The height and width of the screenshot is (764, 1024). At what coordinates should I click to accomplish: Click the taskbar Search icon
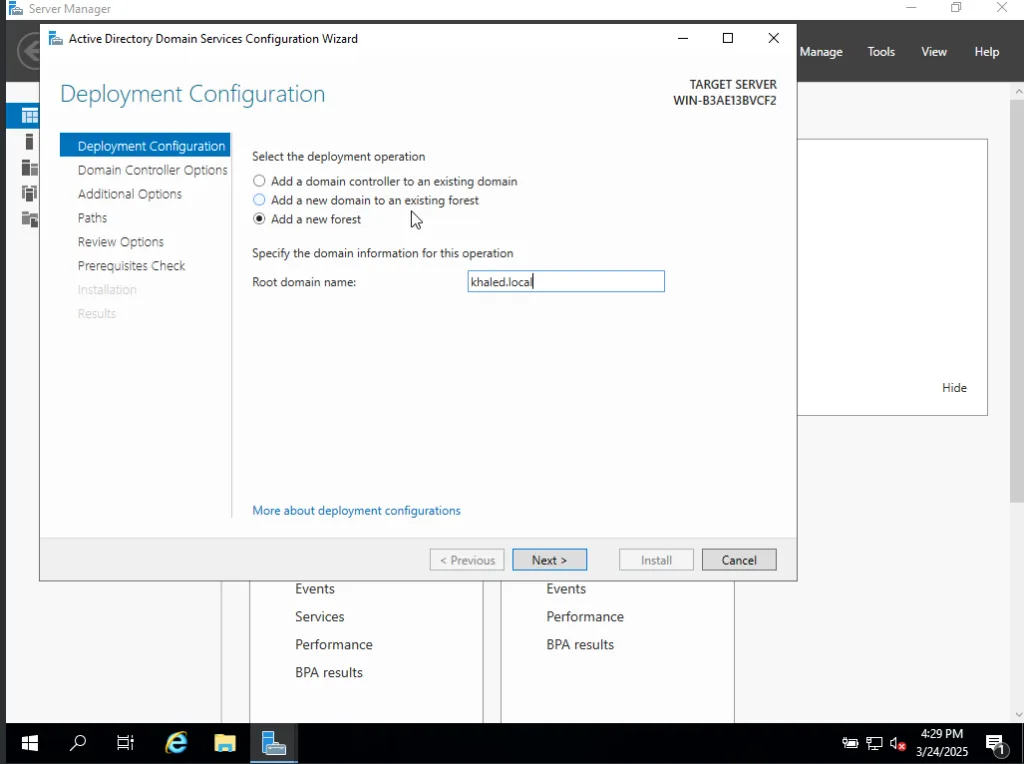coord(78,743)
